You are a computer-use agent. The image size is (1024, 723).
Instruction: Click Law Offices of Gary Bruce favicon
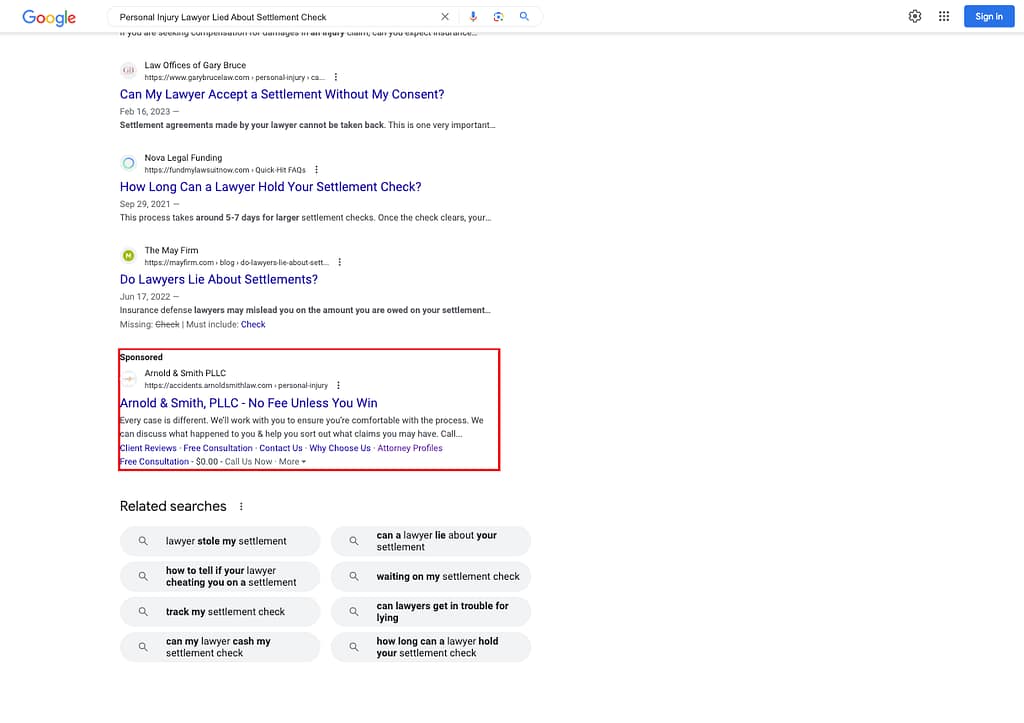pos(129,70)
